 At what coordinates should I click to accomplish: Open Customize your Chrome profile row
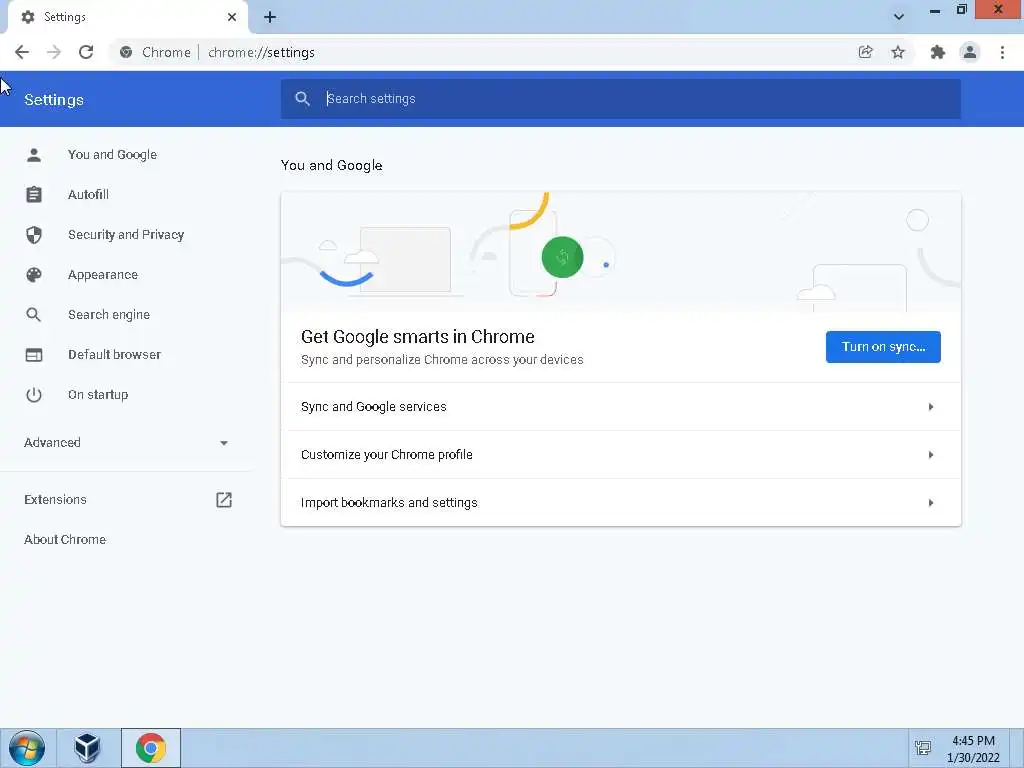click(x=620, y=455)
